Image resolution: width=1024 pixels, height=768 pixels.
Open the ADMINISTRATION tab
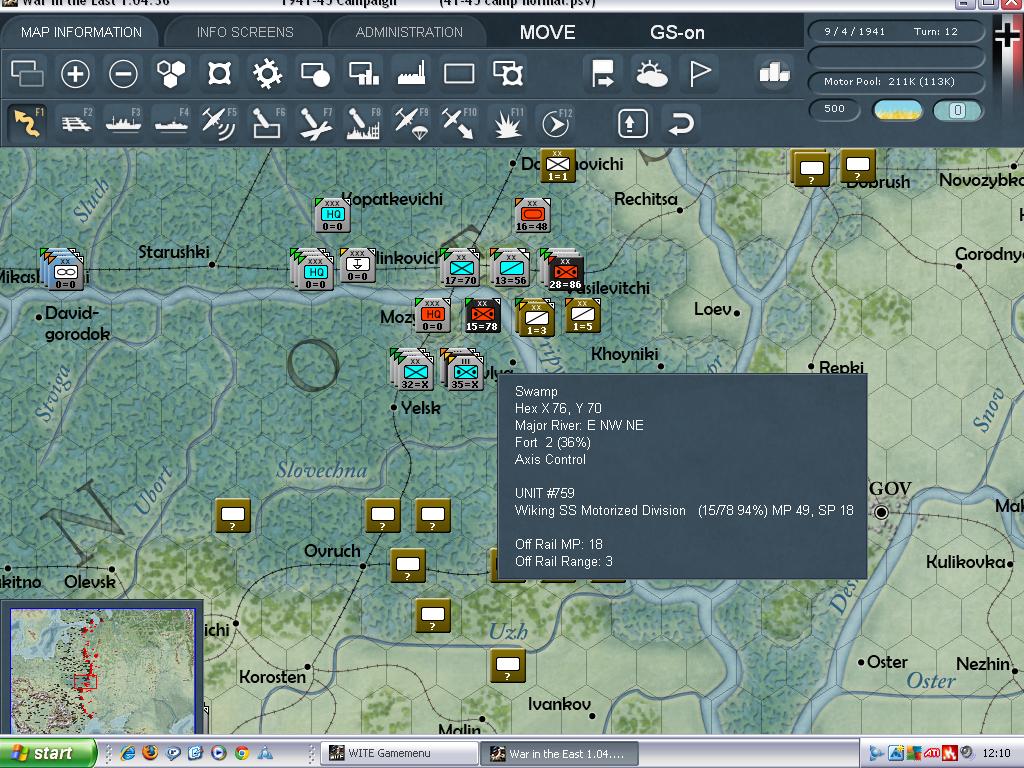click(409, 32)
